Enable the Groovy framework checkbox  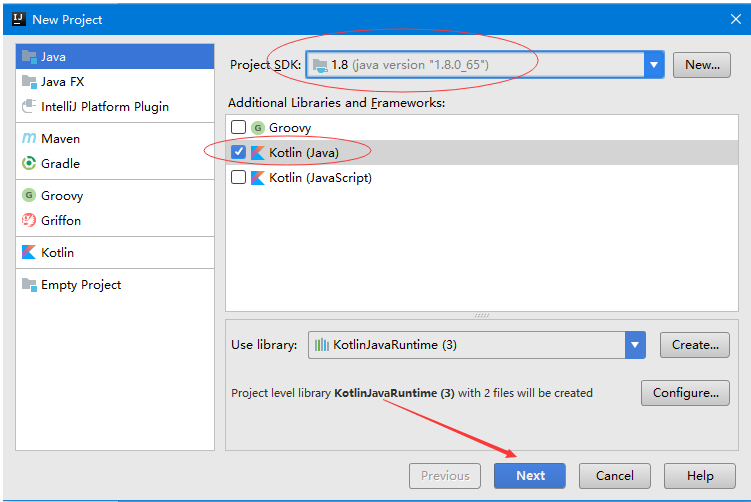[238, 128]
